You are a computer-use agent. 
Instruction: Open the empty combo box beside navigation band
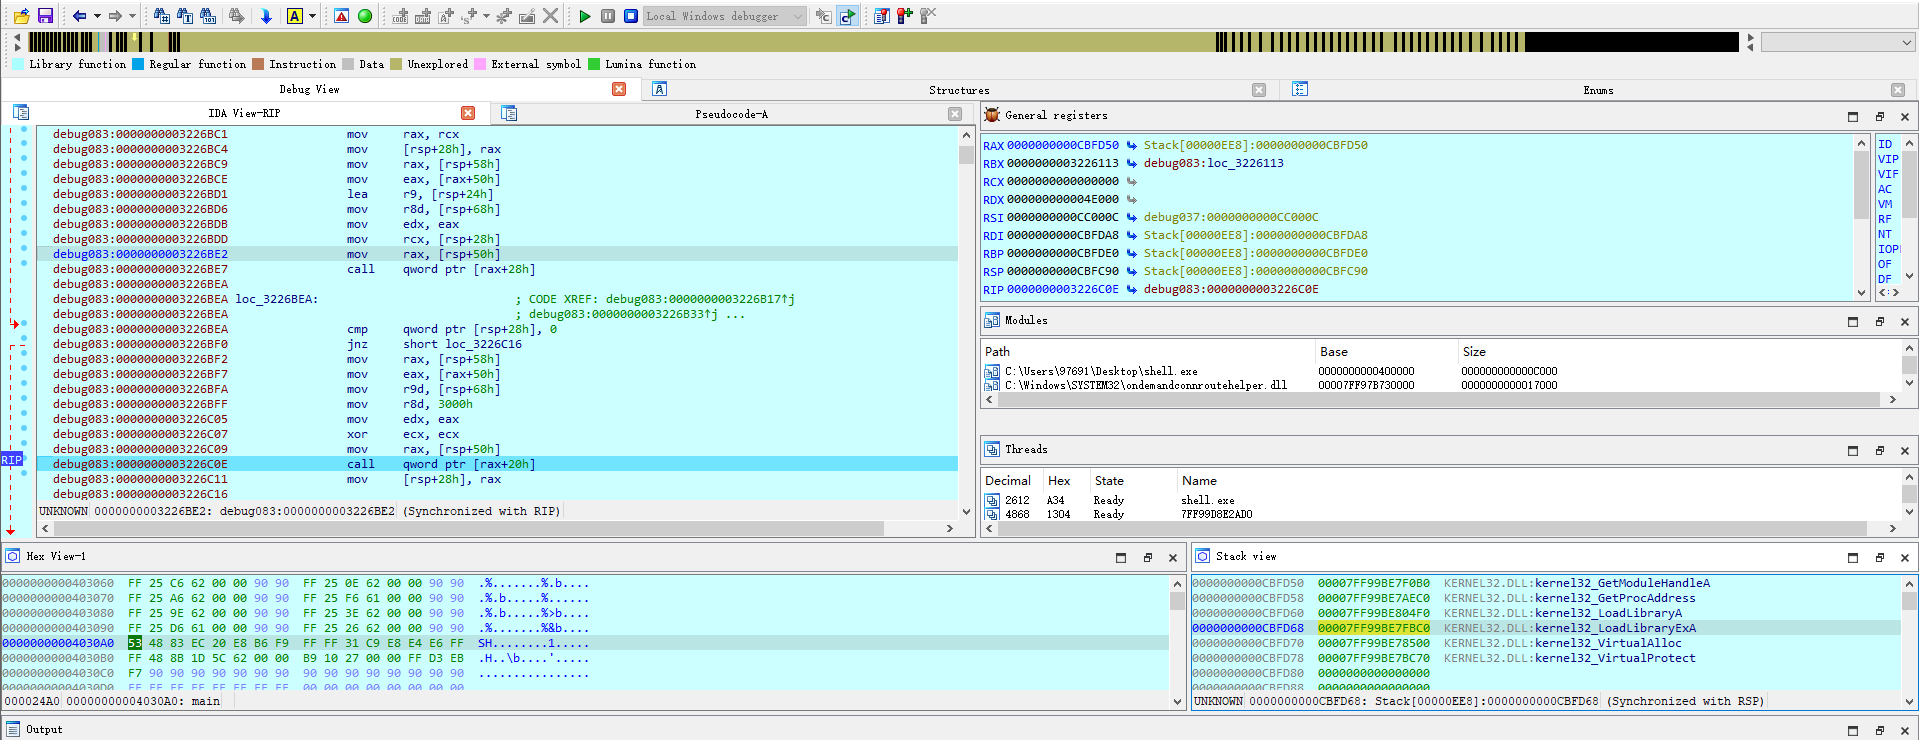[1838, 42]
